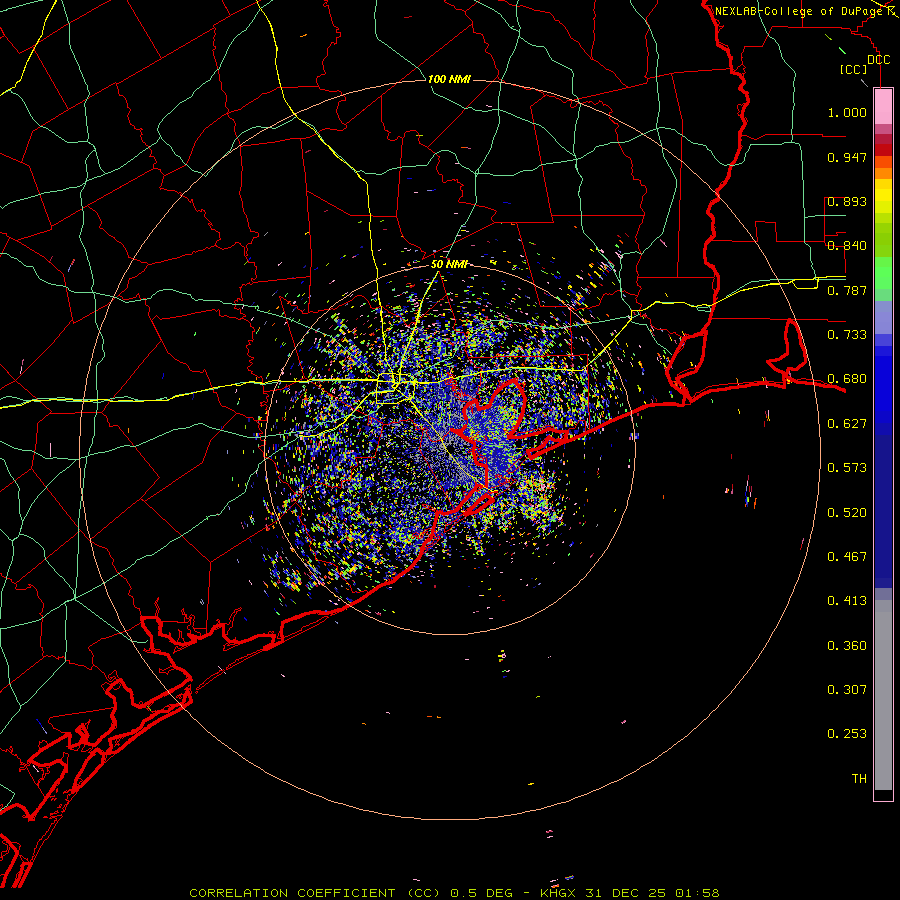This screenshot has height=900, width=900.
Task: Select the 0.253 scale value
Action: (847, 734)
